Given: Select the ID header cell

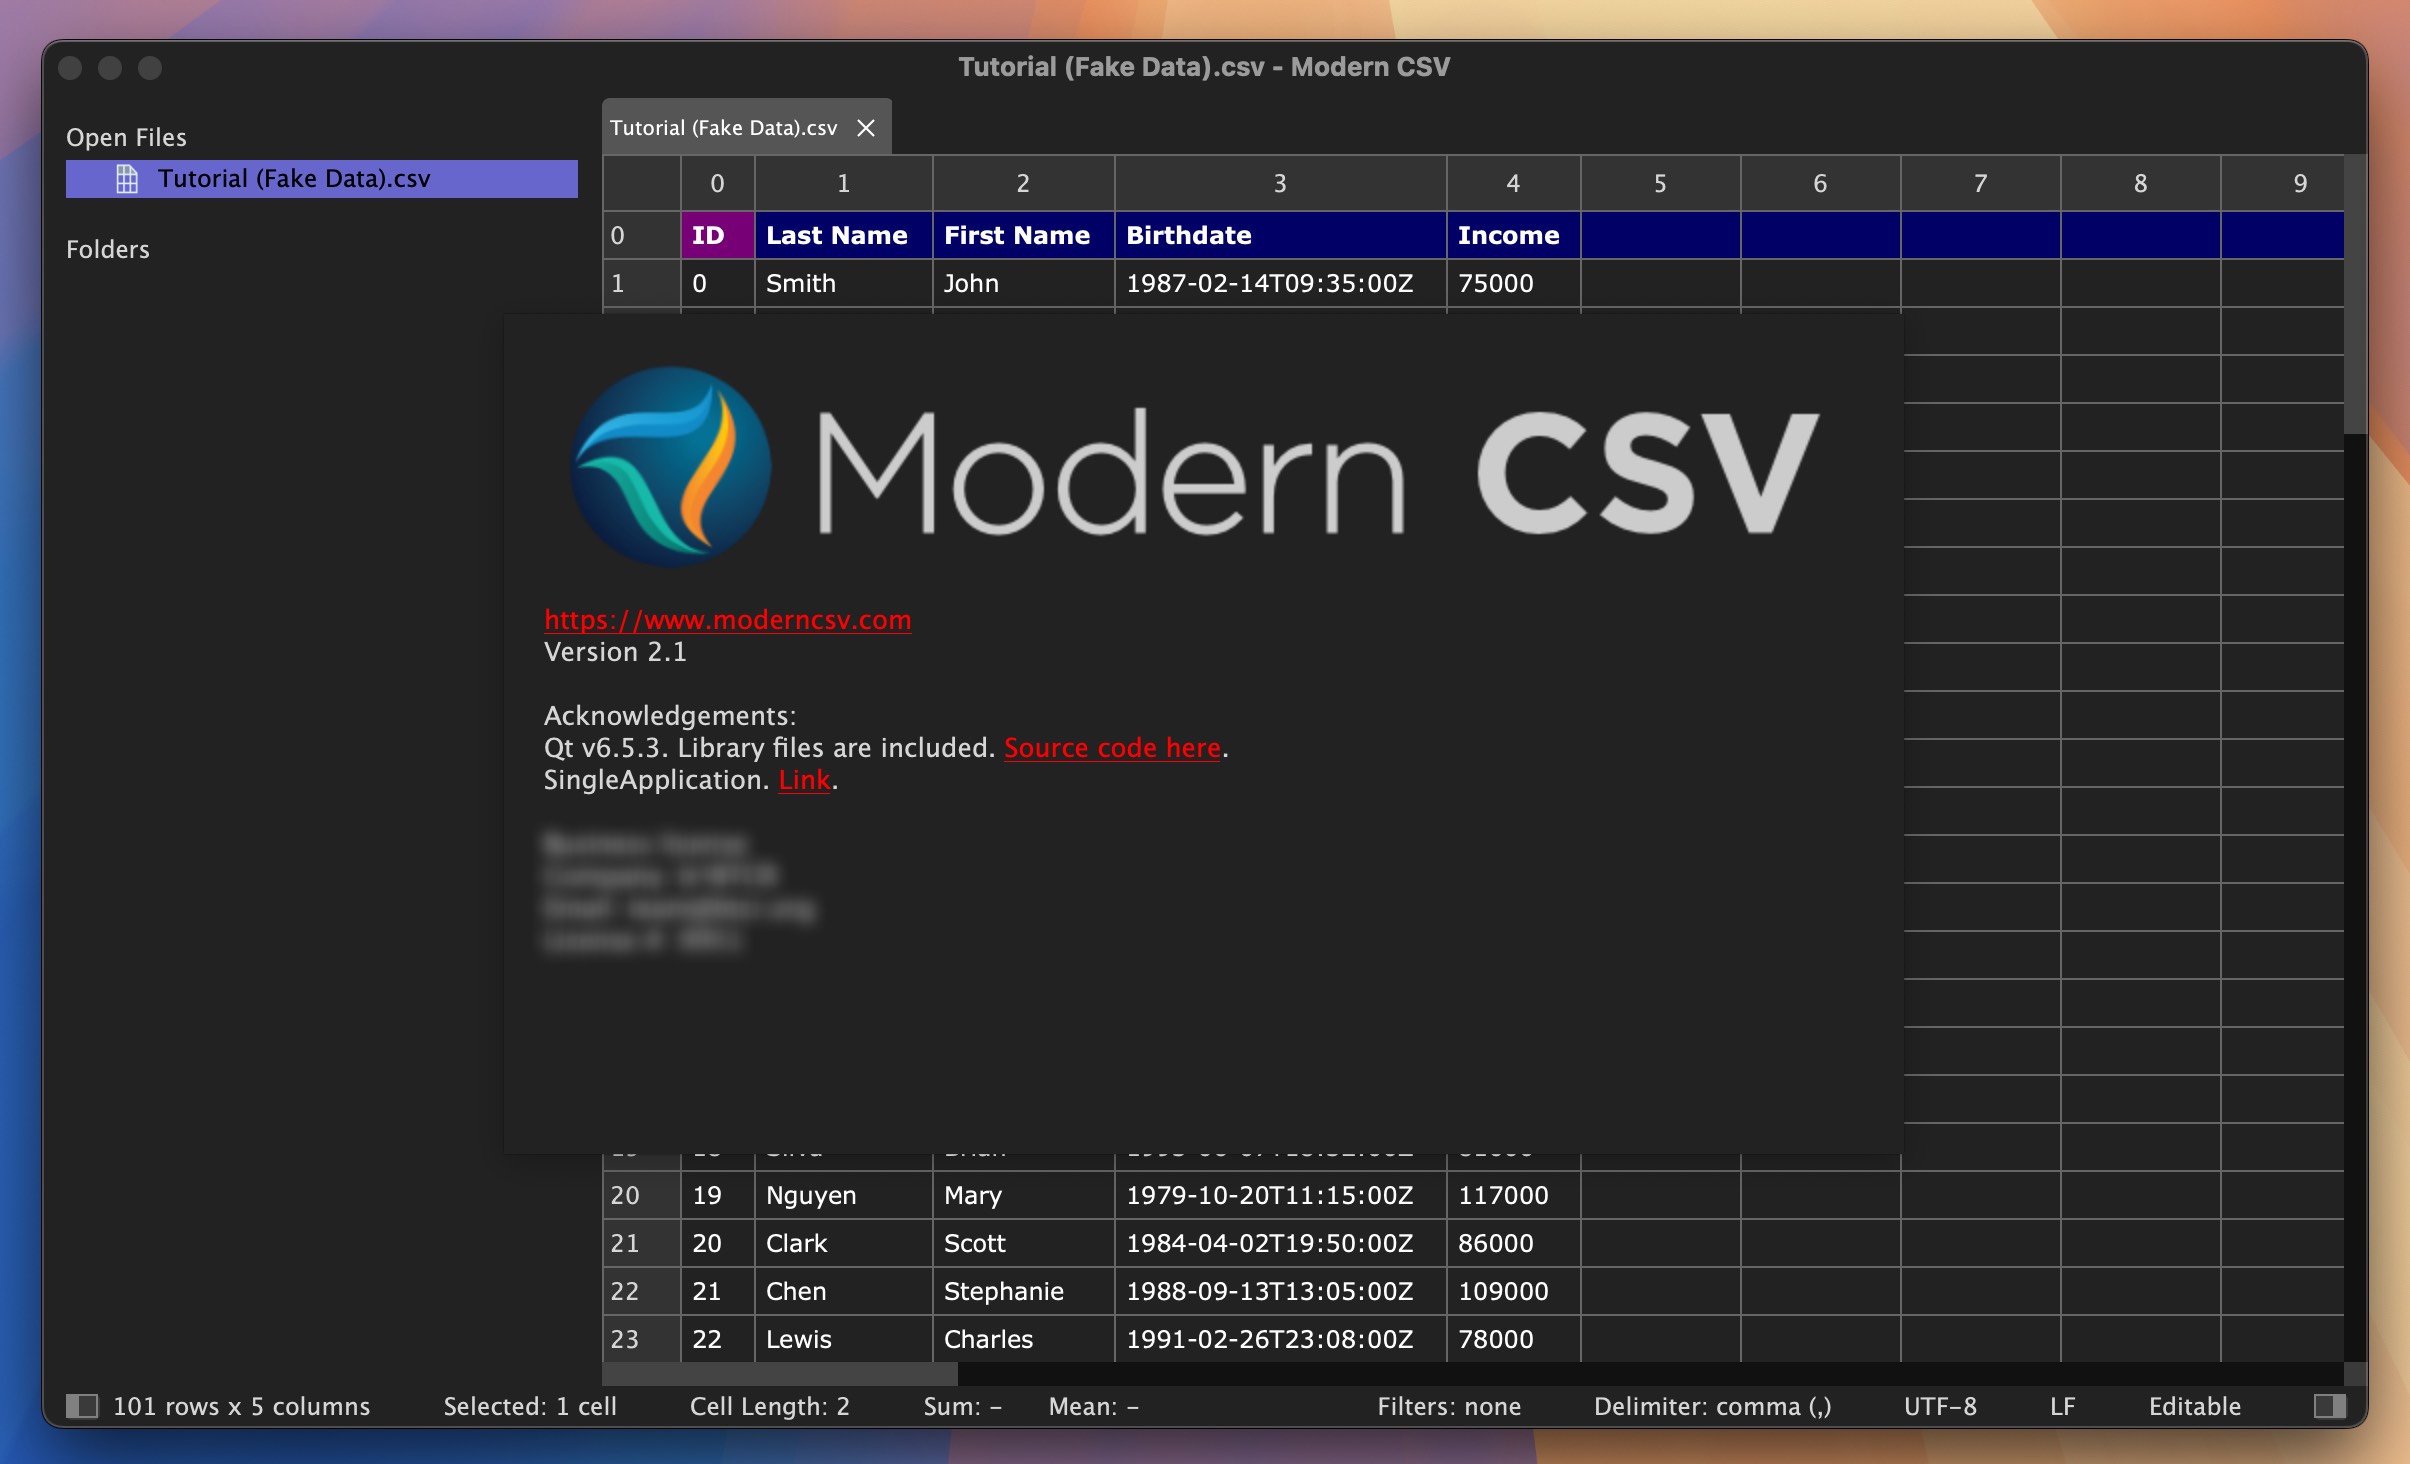Looking at the screenshot, I should [718, 235].
